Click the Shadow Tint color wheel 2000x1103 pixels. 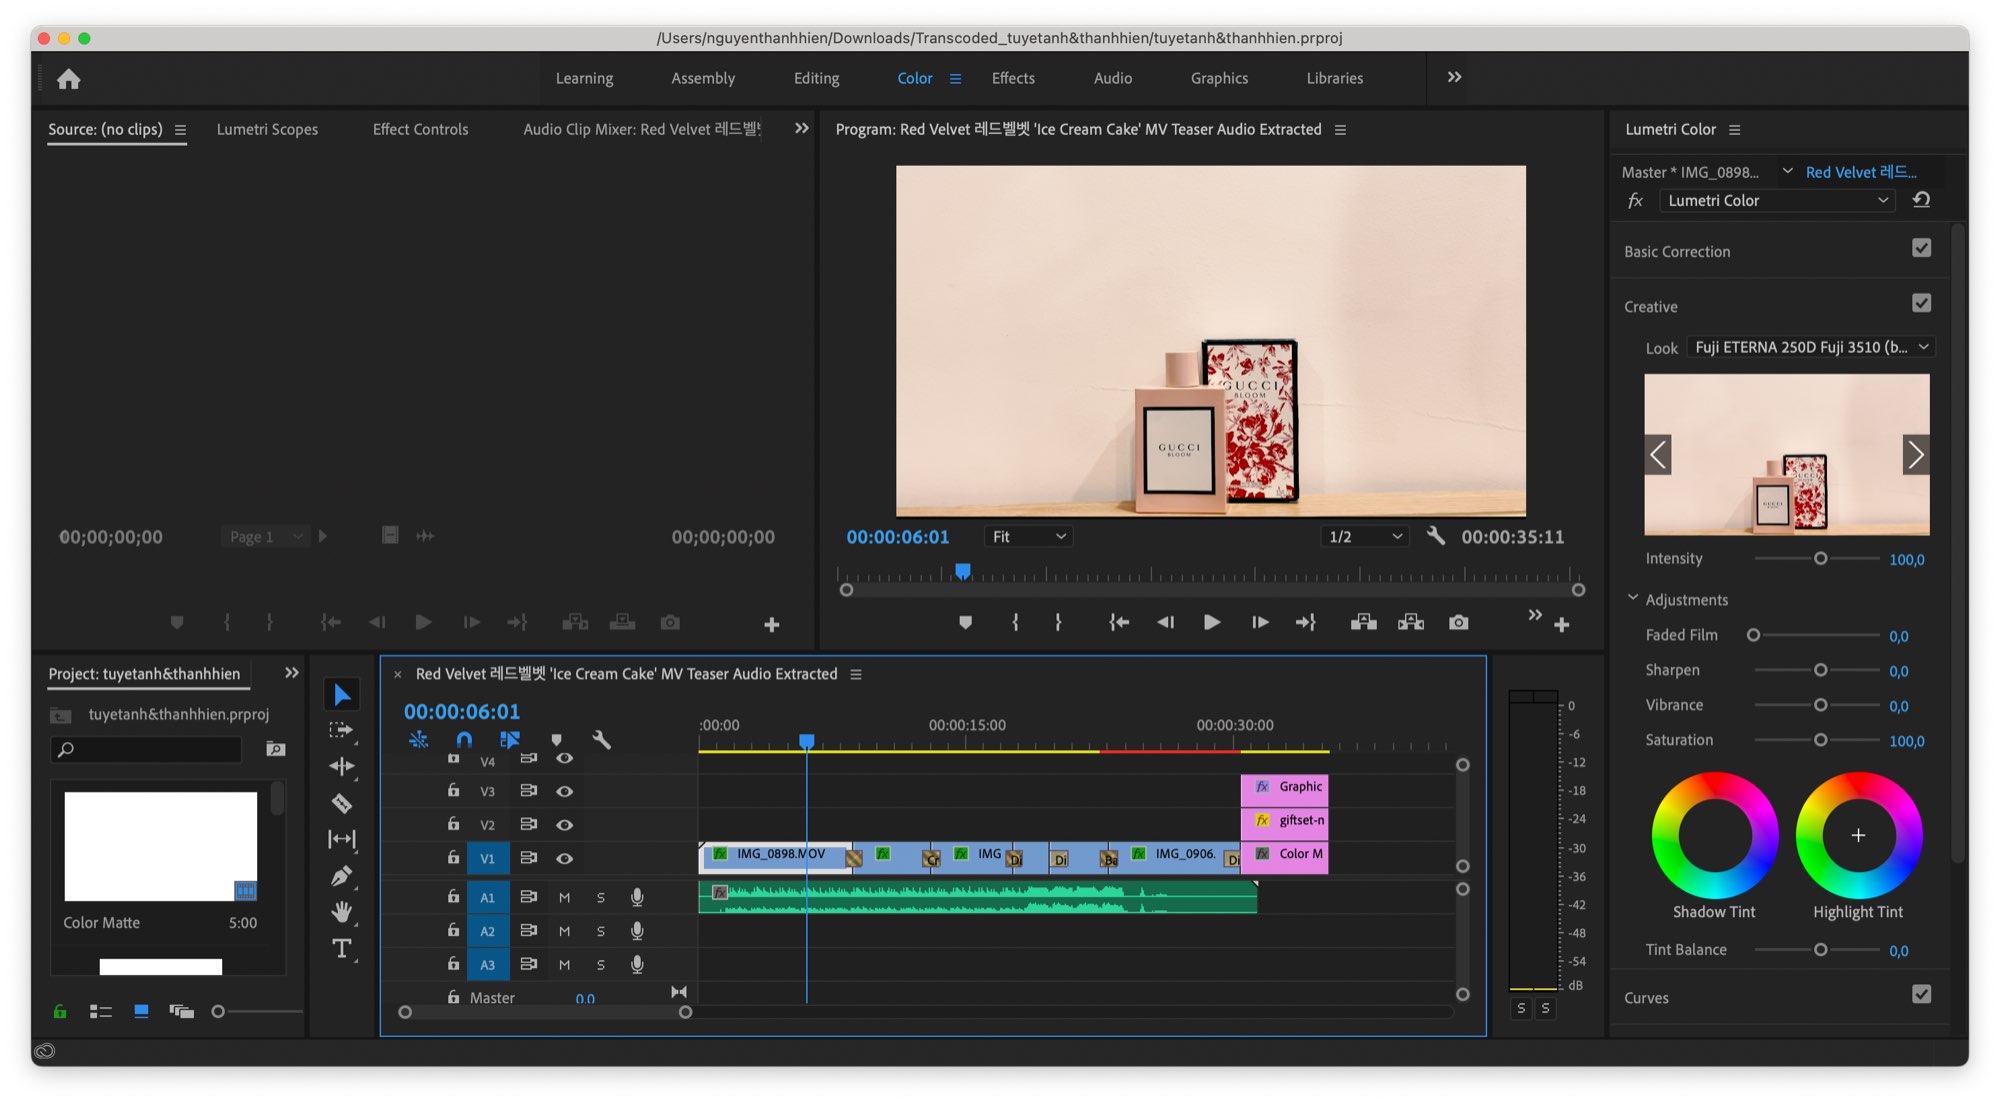coord(1714,835)
